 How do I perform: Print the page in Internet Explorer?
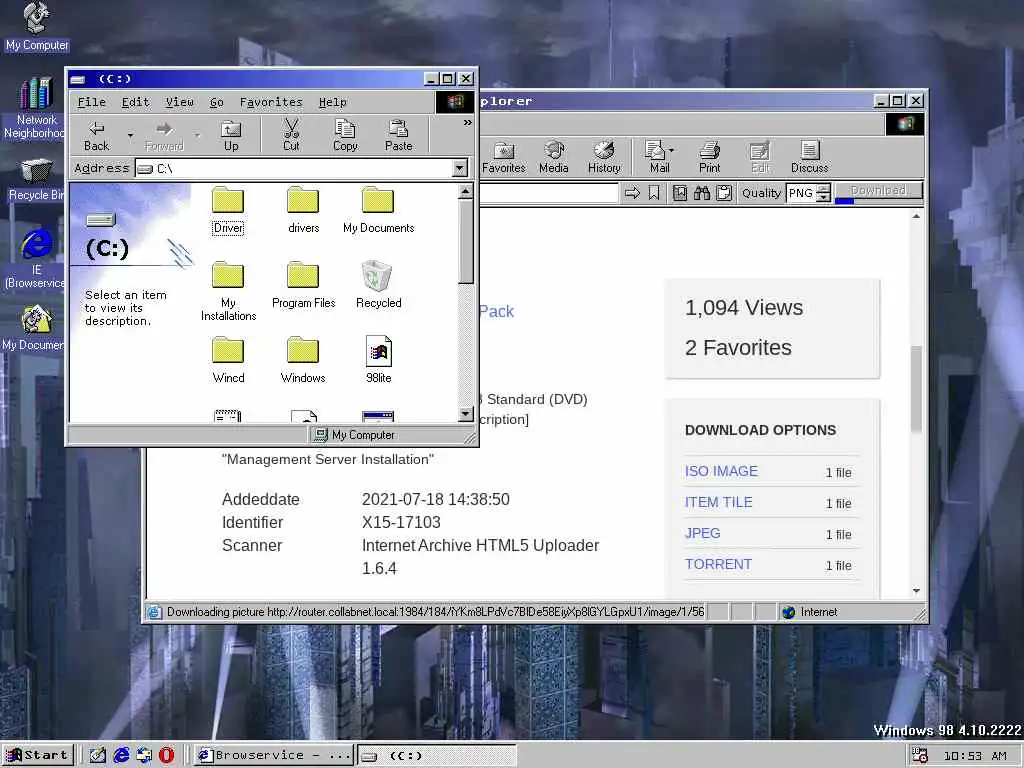pyautogui.click(x=709, y=157)
